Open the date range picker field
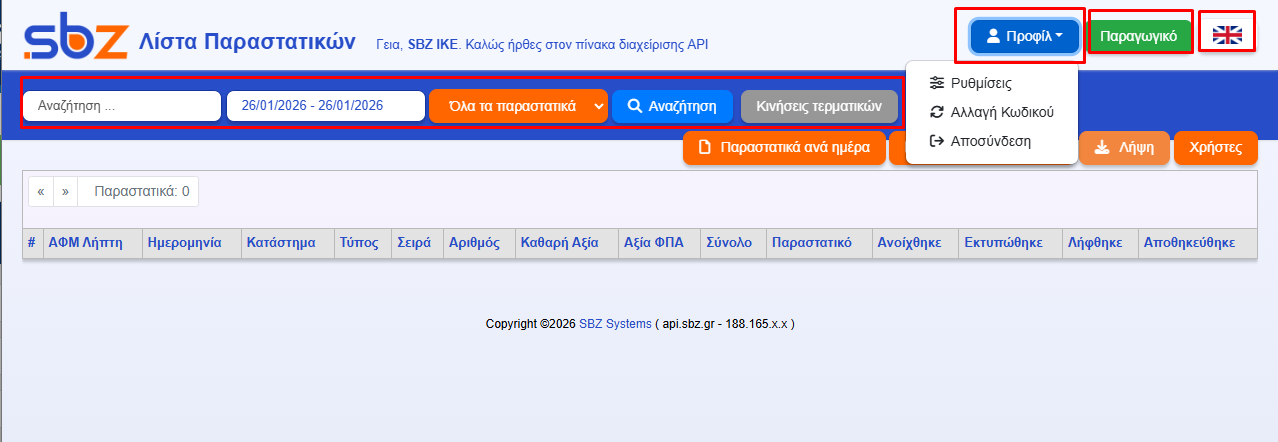The height and width of the screenshot is (442, 1278). coord(326,106)
